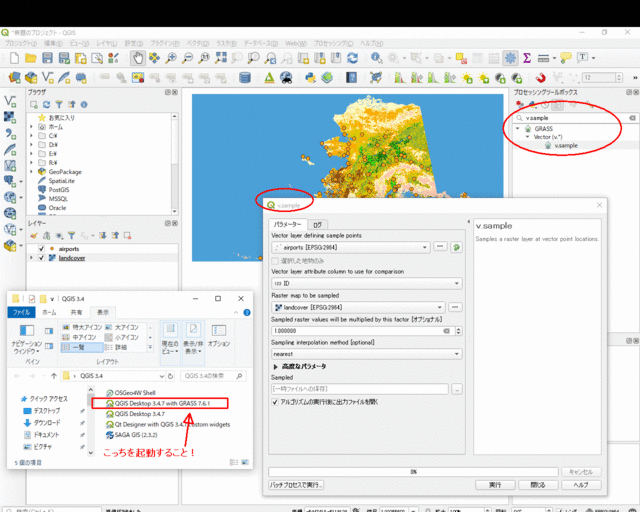Click the help icon in QGIS 3.4 Explorer
This screenshot has height=512, width=640.
pos(247,312)
